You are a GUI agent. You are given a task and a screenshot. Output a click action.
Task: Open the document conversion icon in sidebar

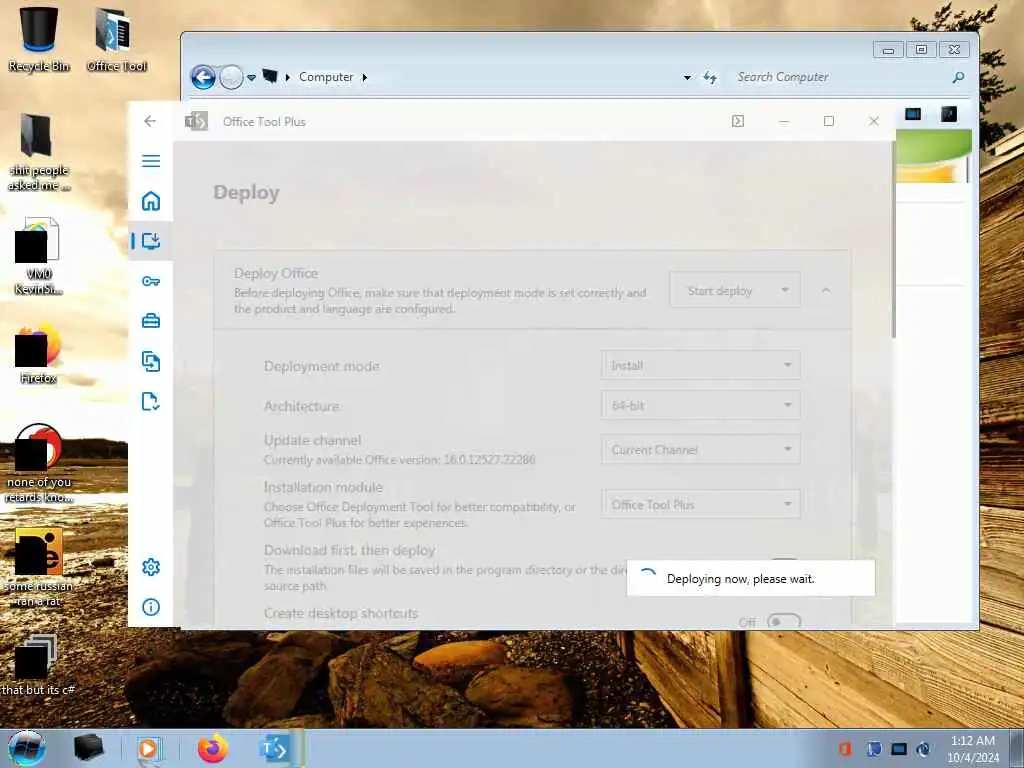coord(151,361)
